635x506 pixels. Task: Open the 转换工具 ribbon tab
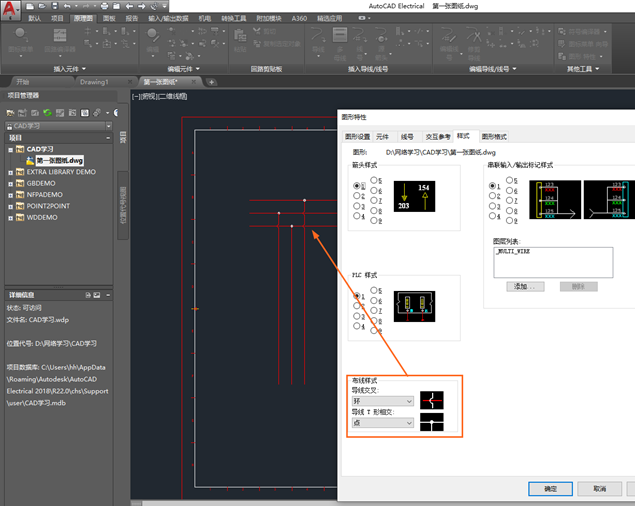coord(234,18)
